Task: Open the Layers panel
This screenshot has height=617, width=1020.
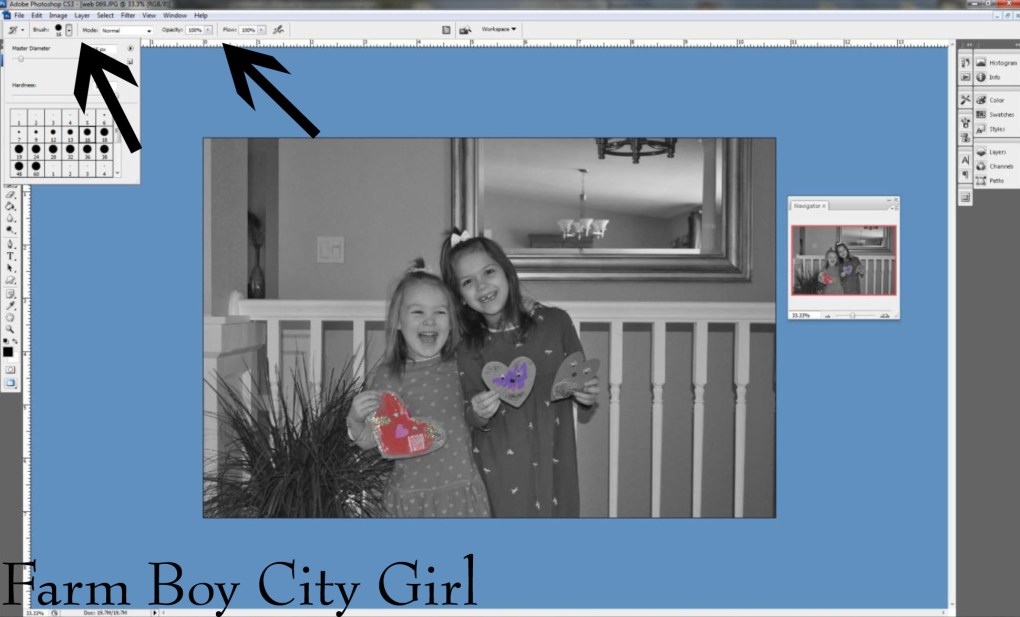Action: coord(997,152)
